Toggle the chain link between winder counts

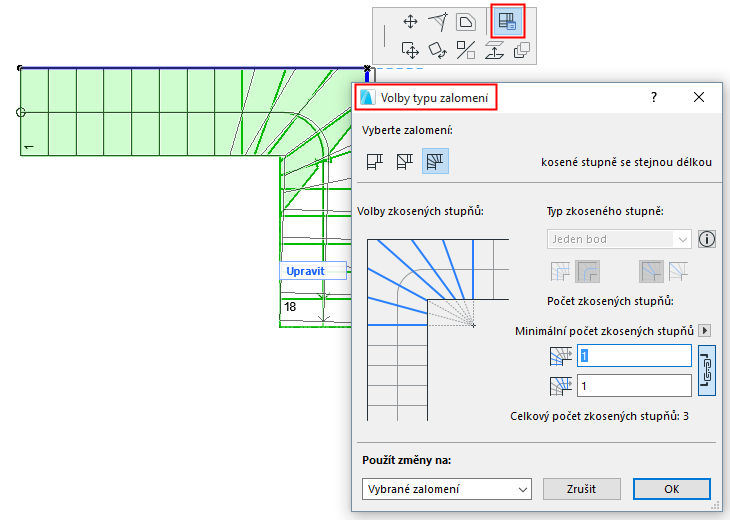[x=706, y=371]
